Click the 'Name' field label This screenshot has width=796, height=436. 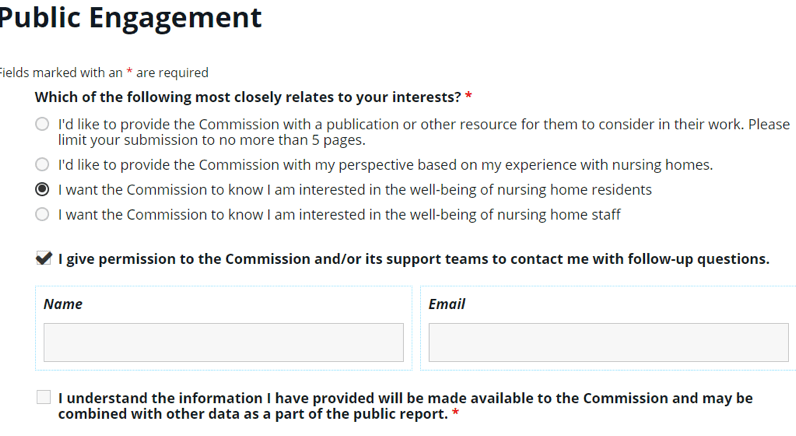63,304
